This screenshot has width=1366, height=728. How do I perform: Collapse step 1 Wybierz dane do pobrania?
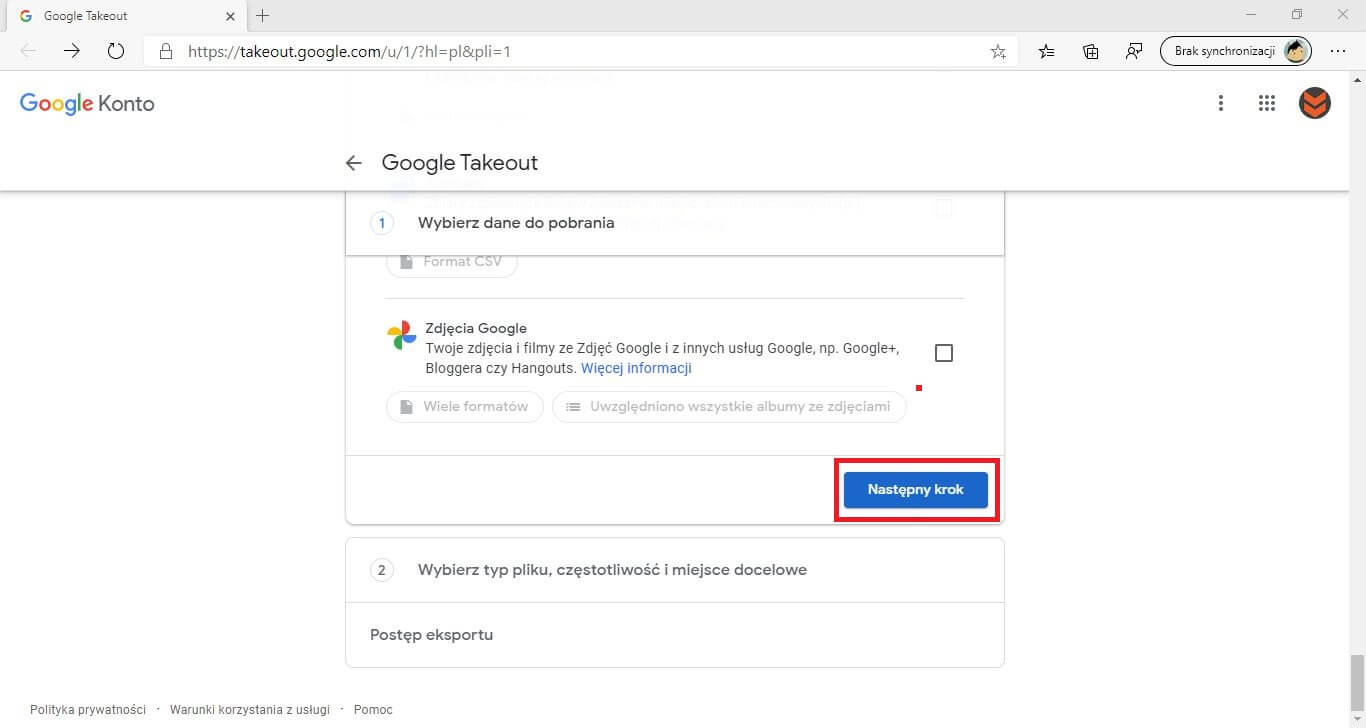pyautogui.click(x=675, y=222)
